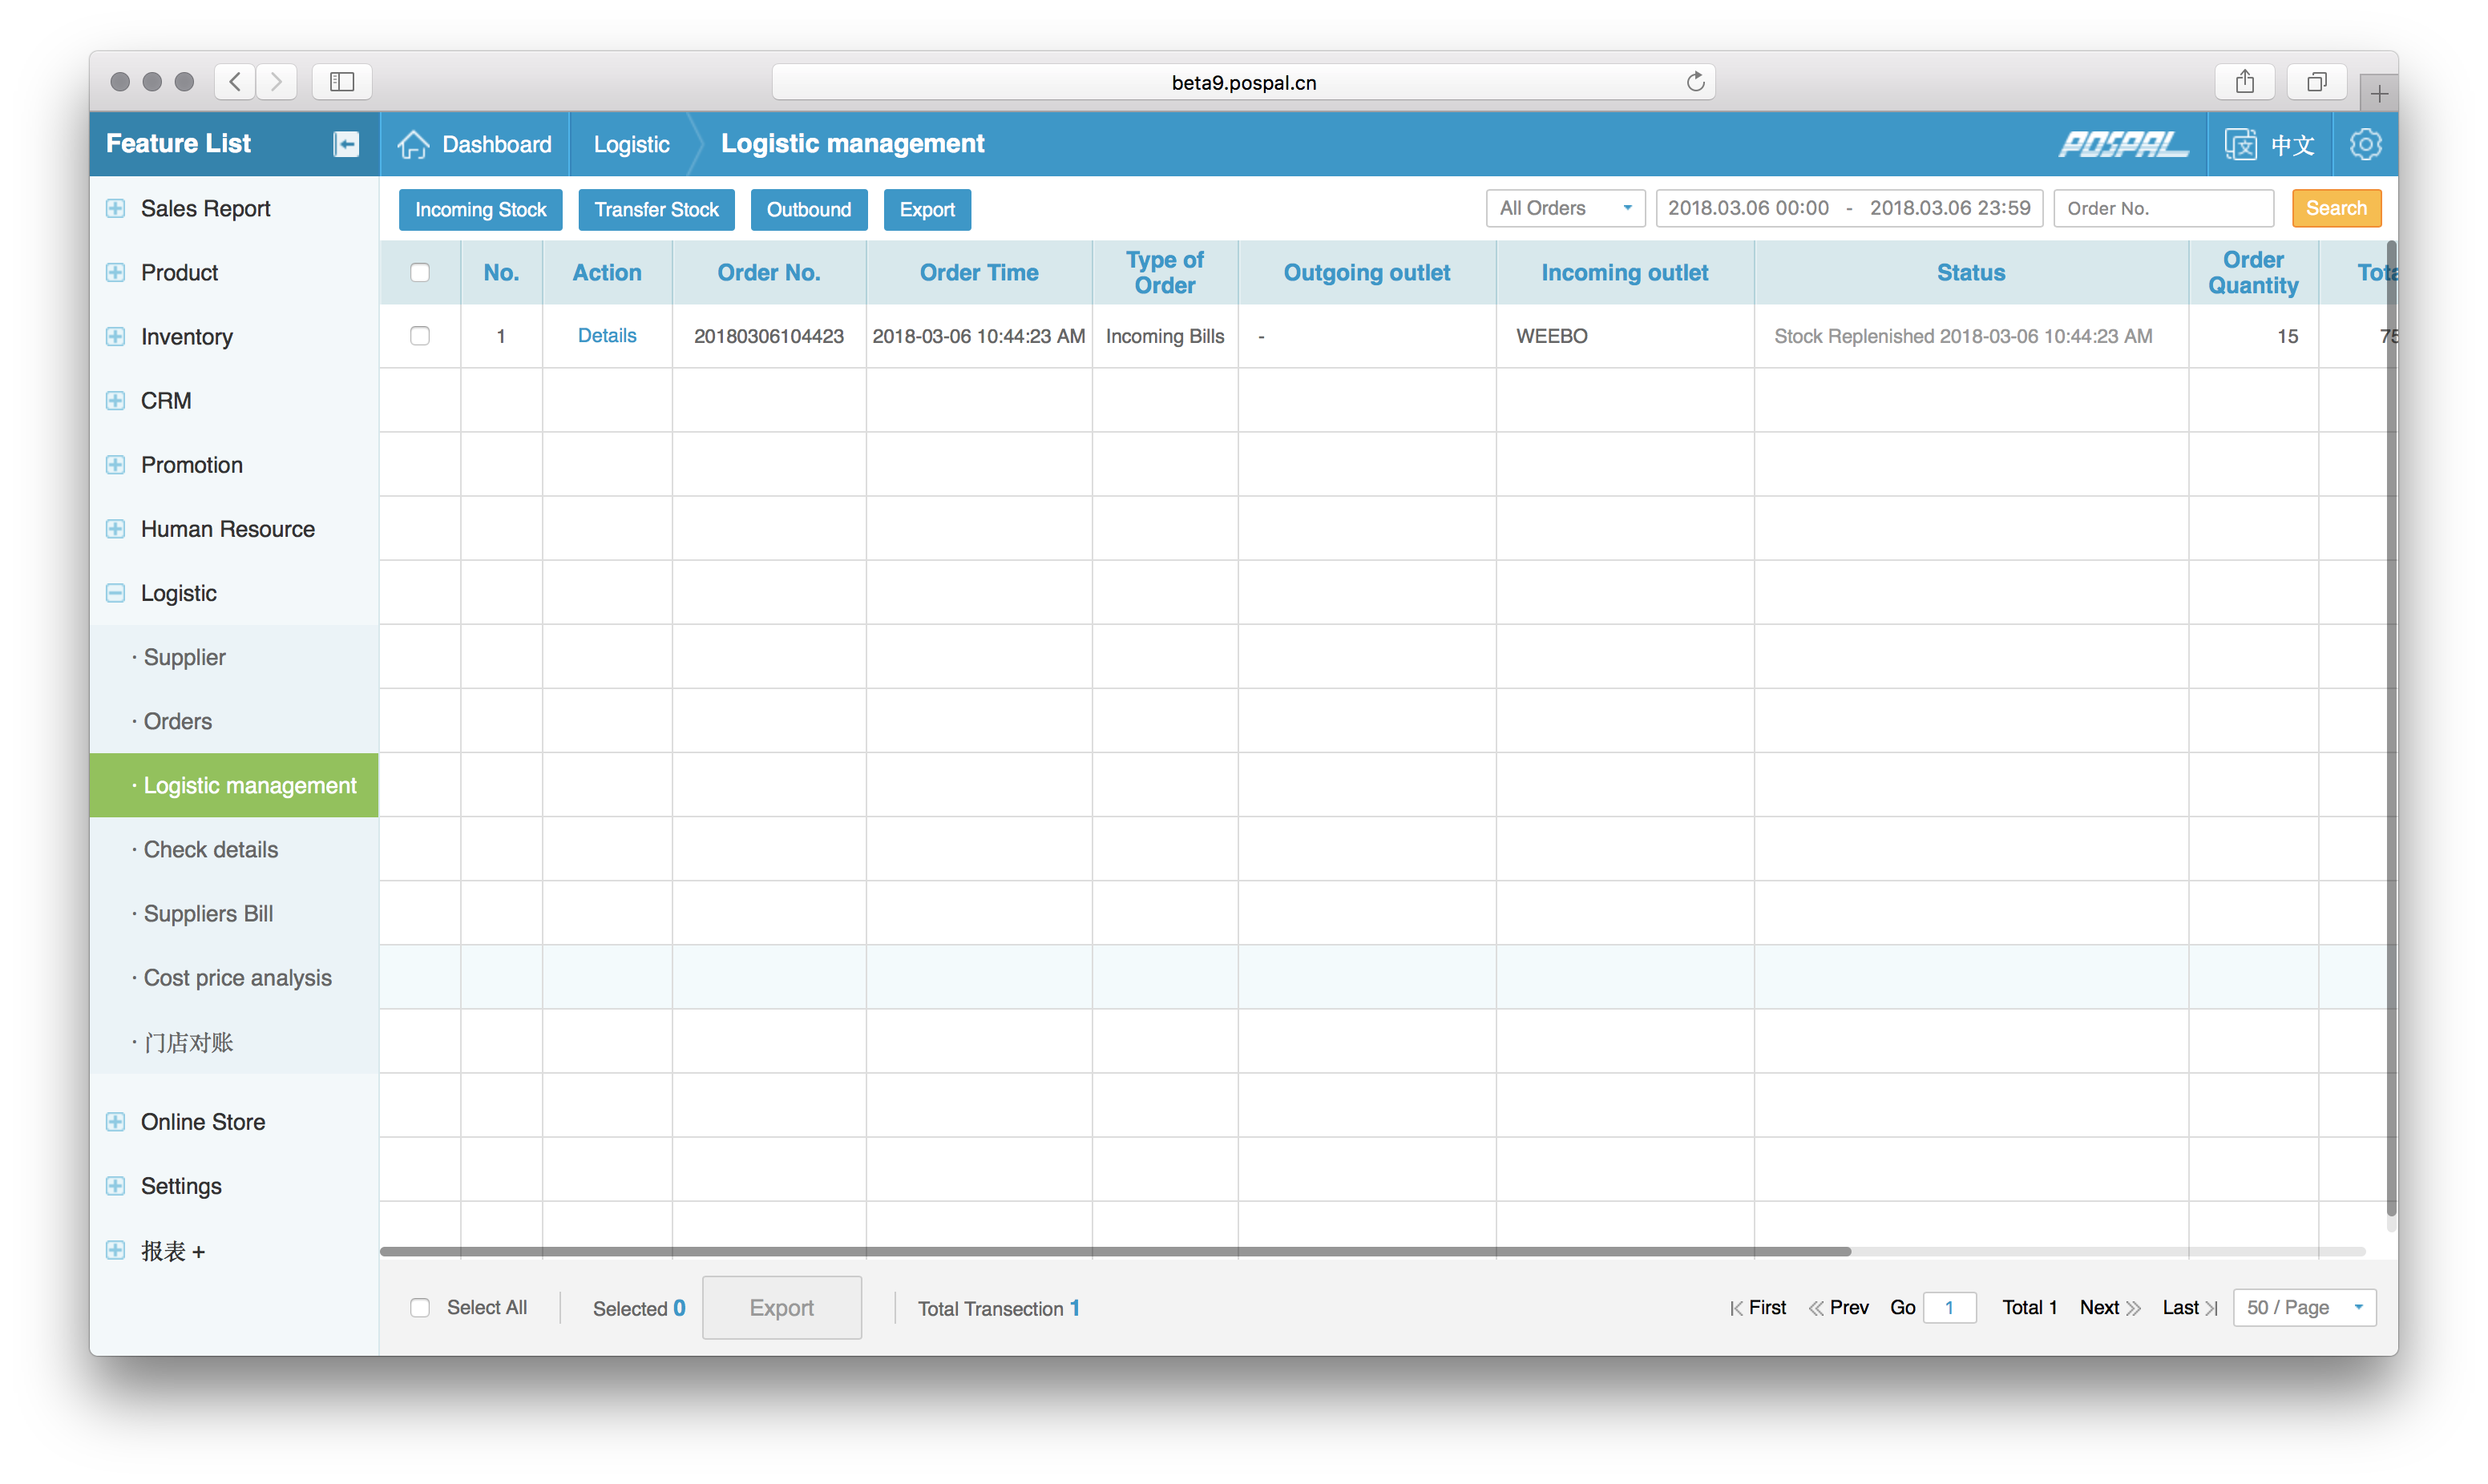The height and width of the screenshot is (1484, 2488).
Task: Click the Incoming Stock button
Action: [480, 209]
